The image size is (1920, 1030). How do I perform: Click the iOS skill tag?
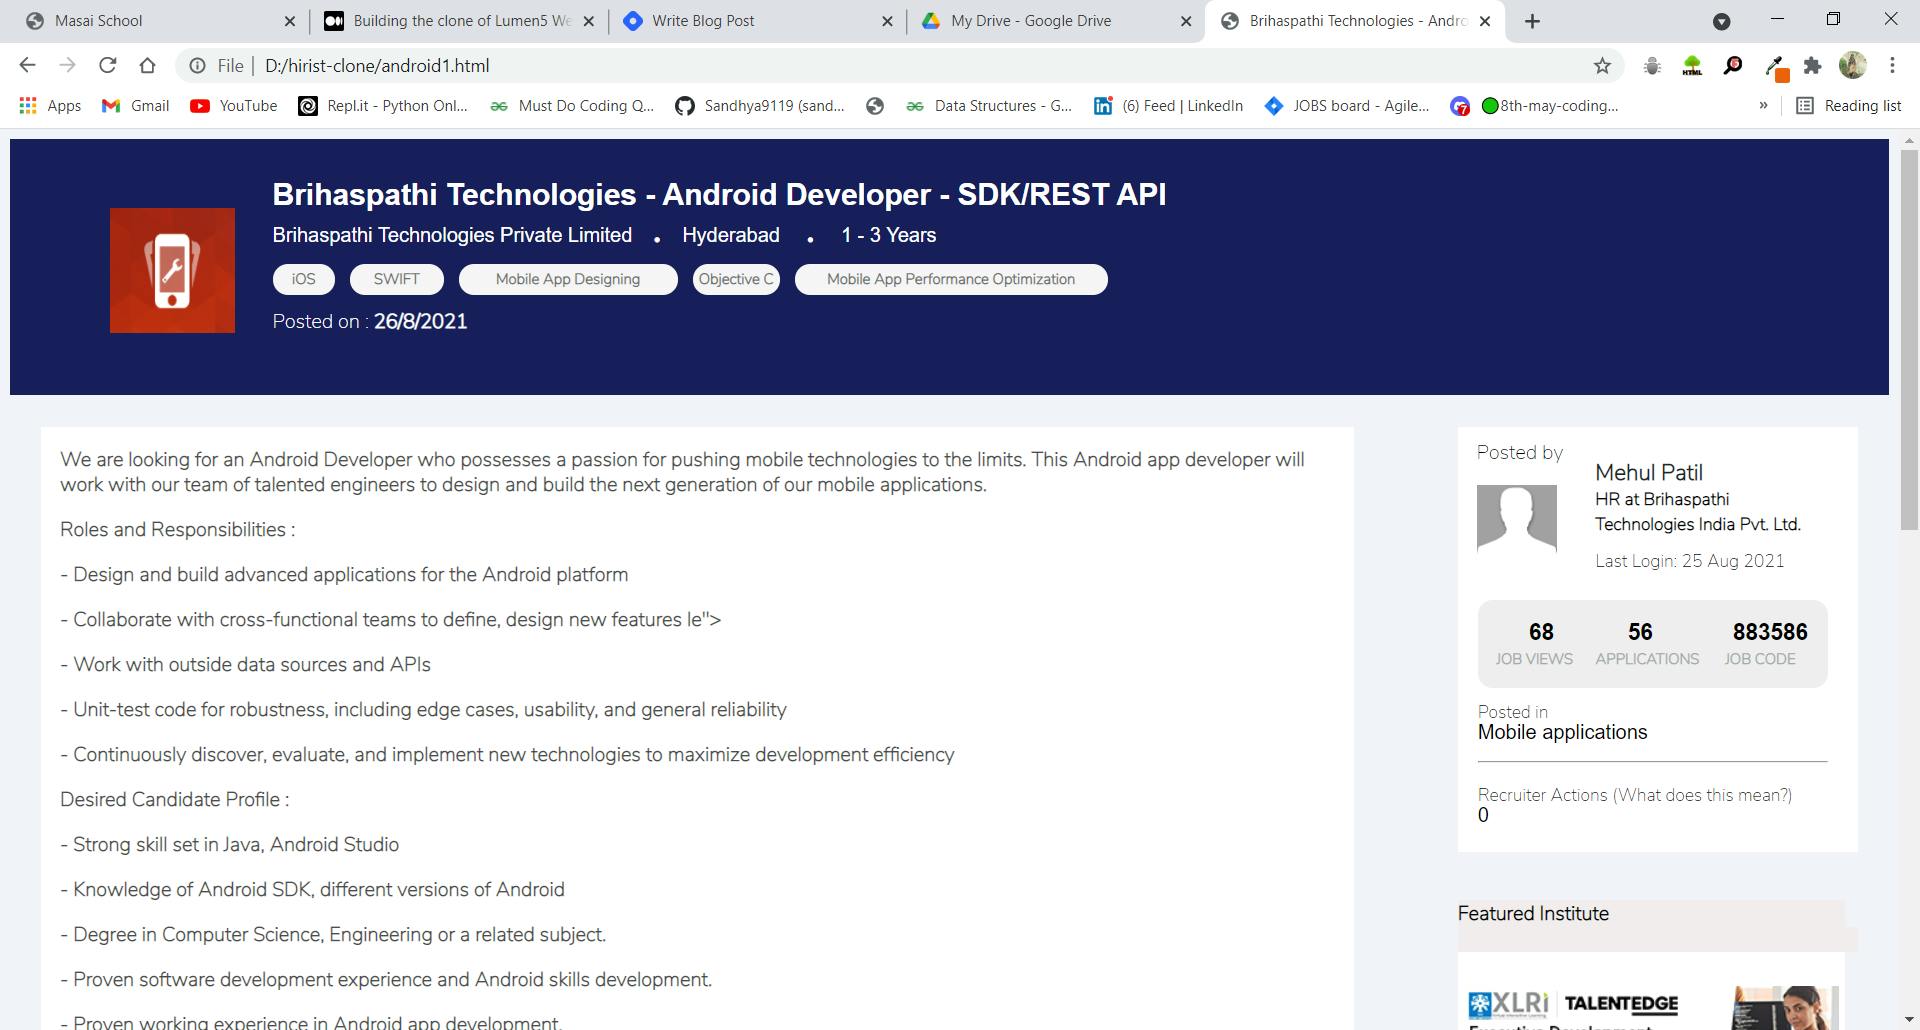[303, 279]
